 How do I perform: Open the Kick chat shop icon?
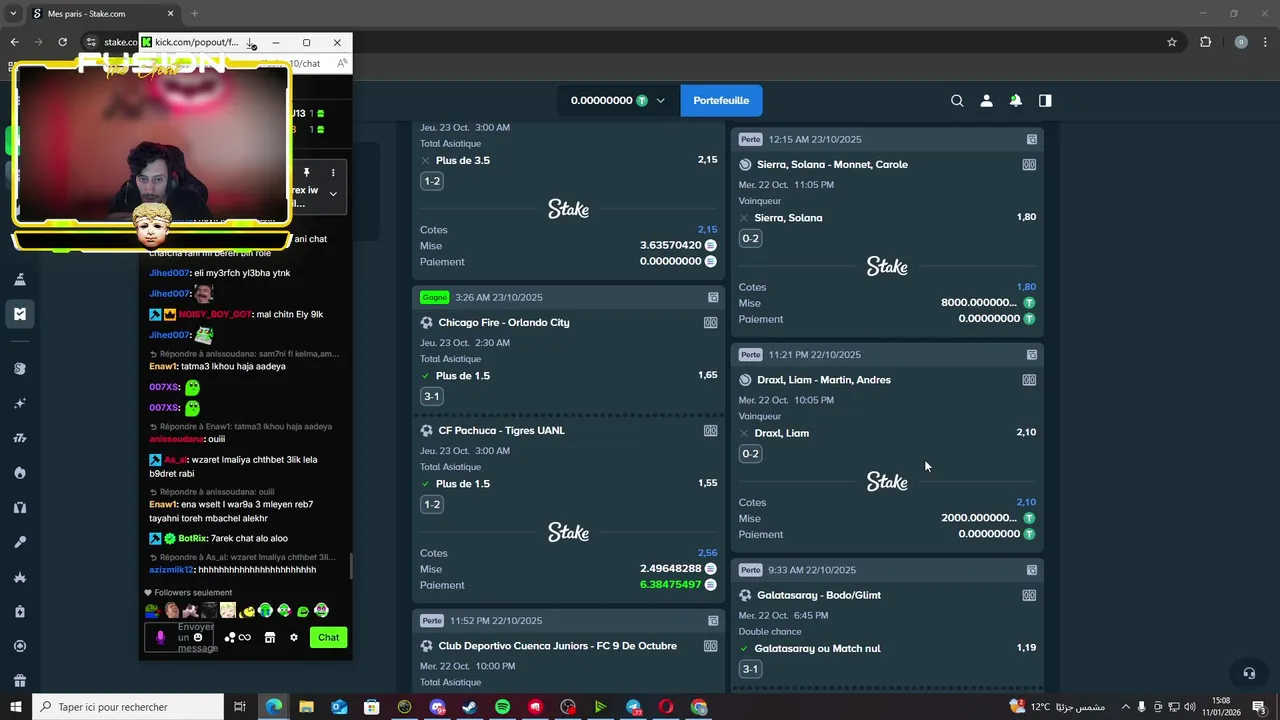(269, 637)
